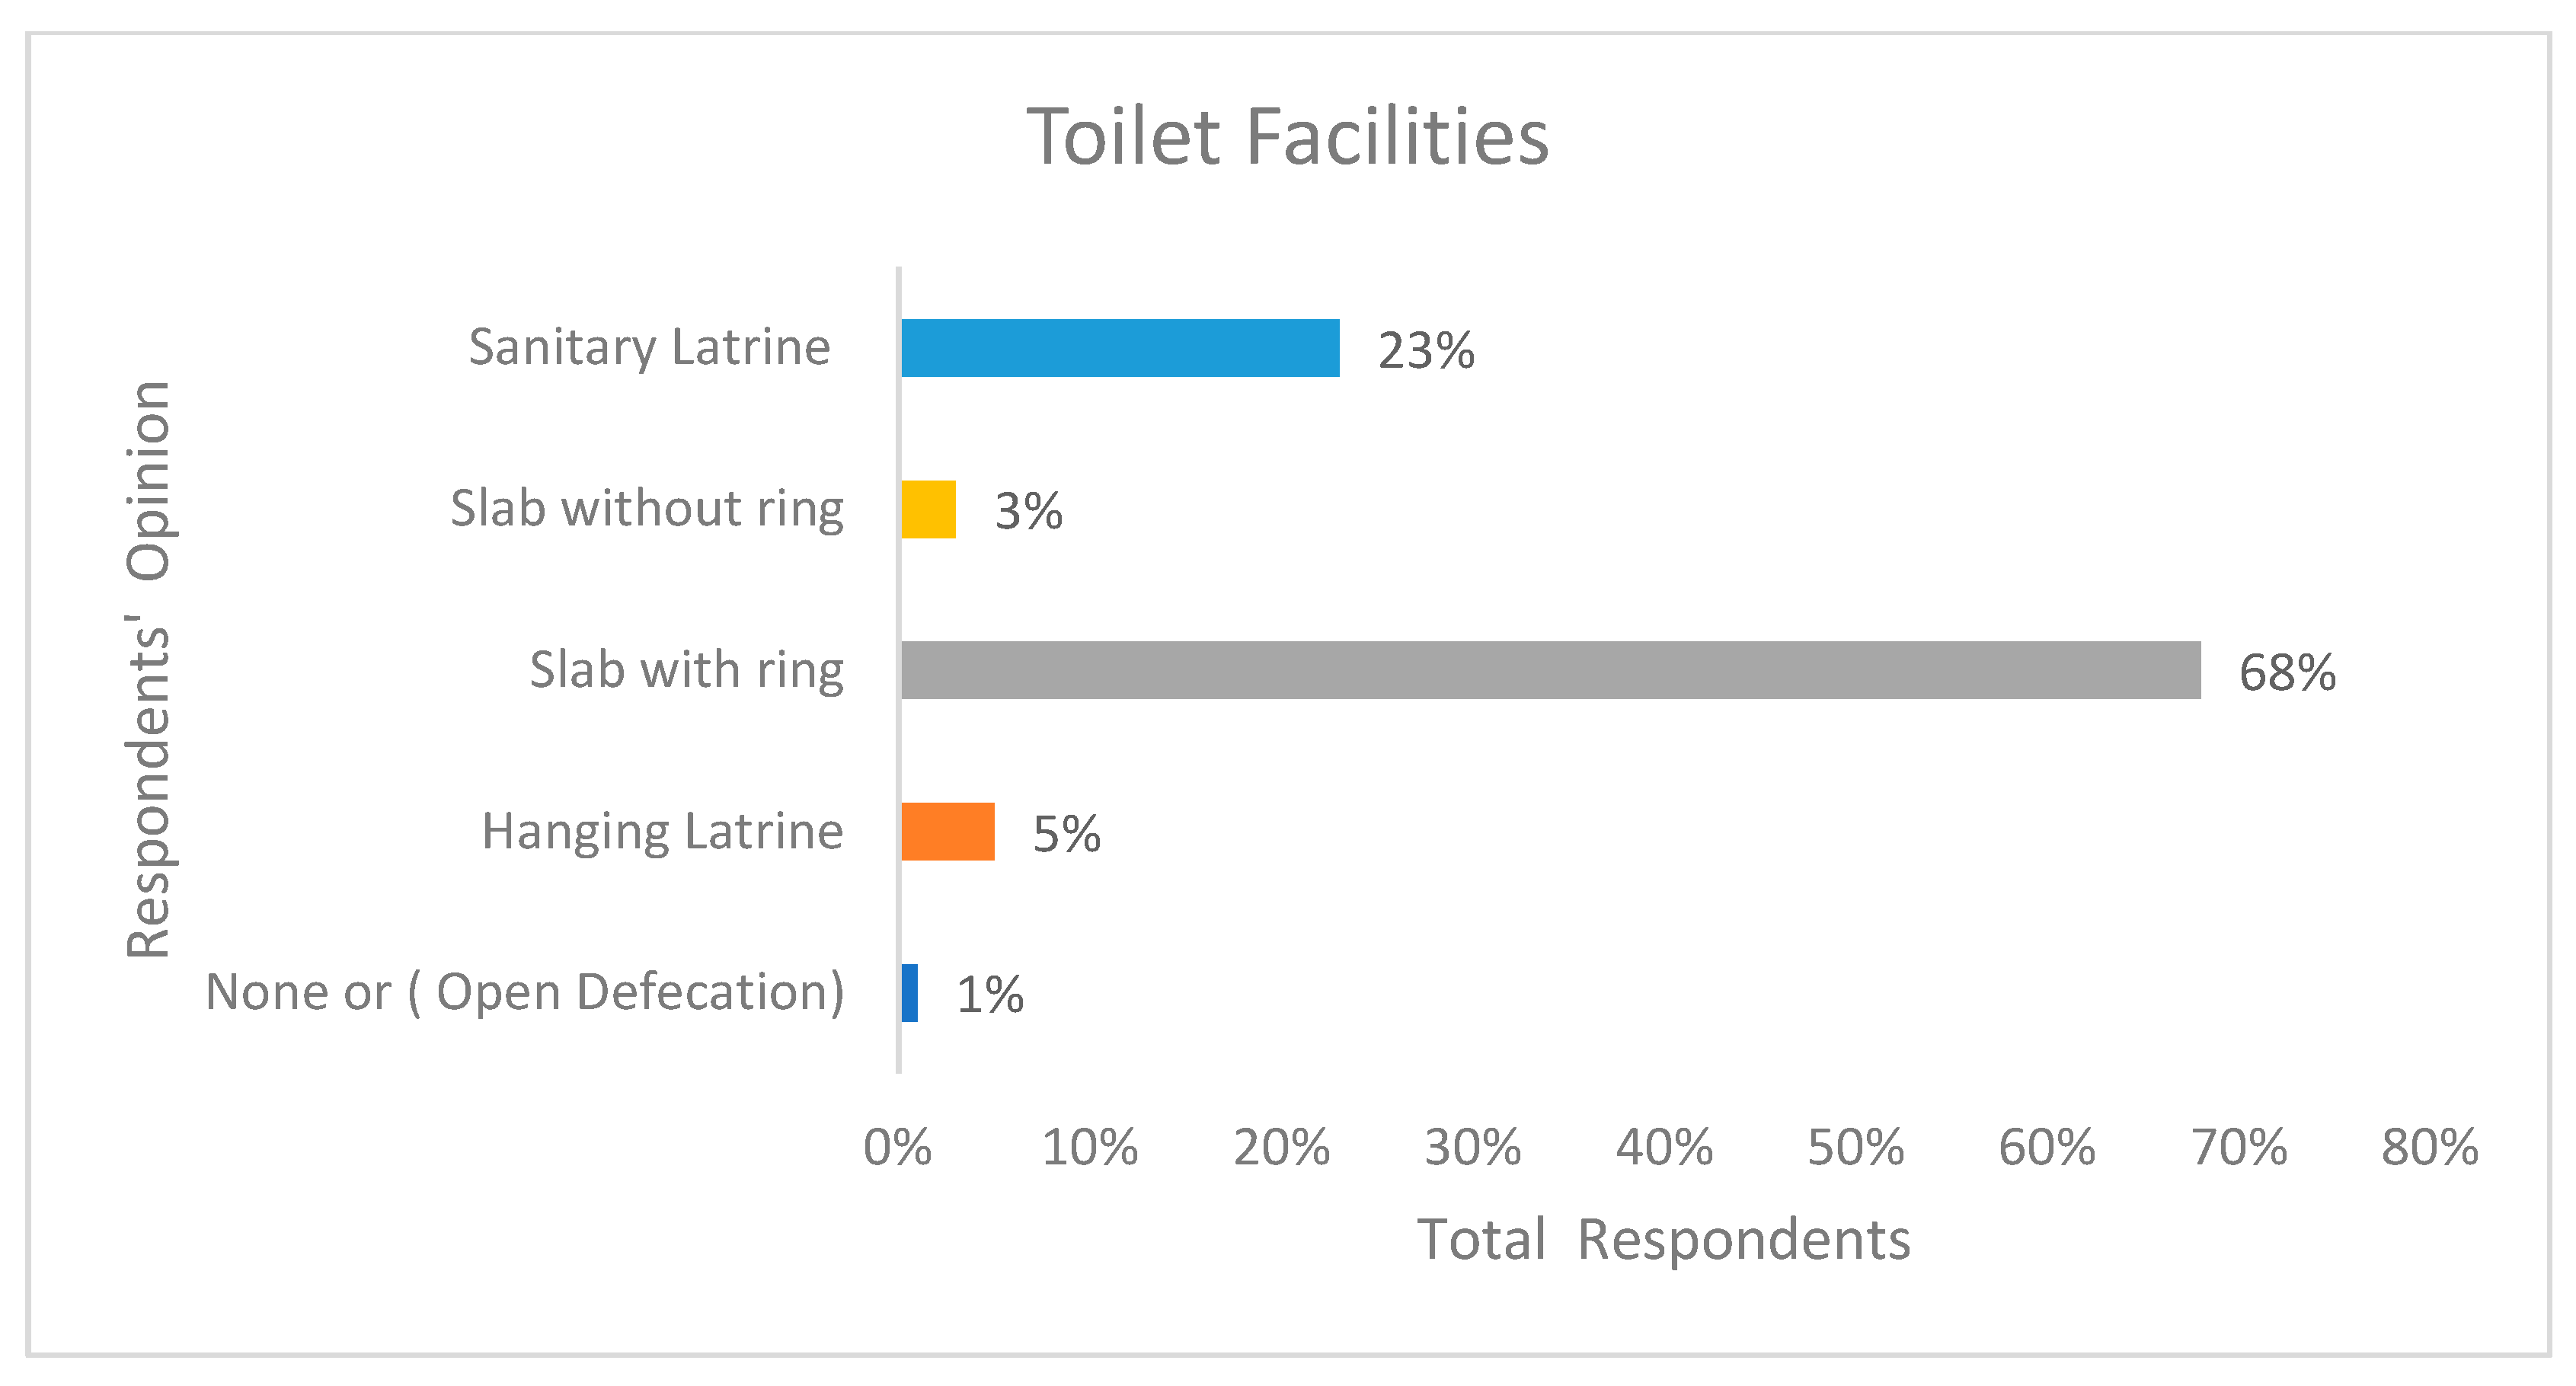
Task: Select the Total Respondents axis title
Action: (1663, 1240)
